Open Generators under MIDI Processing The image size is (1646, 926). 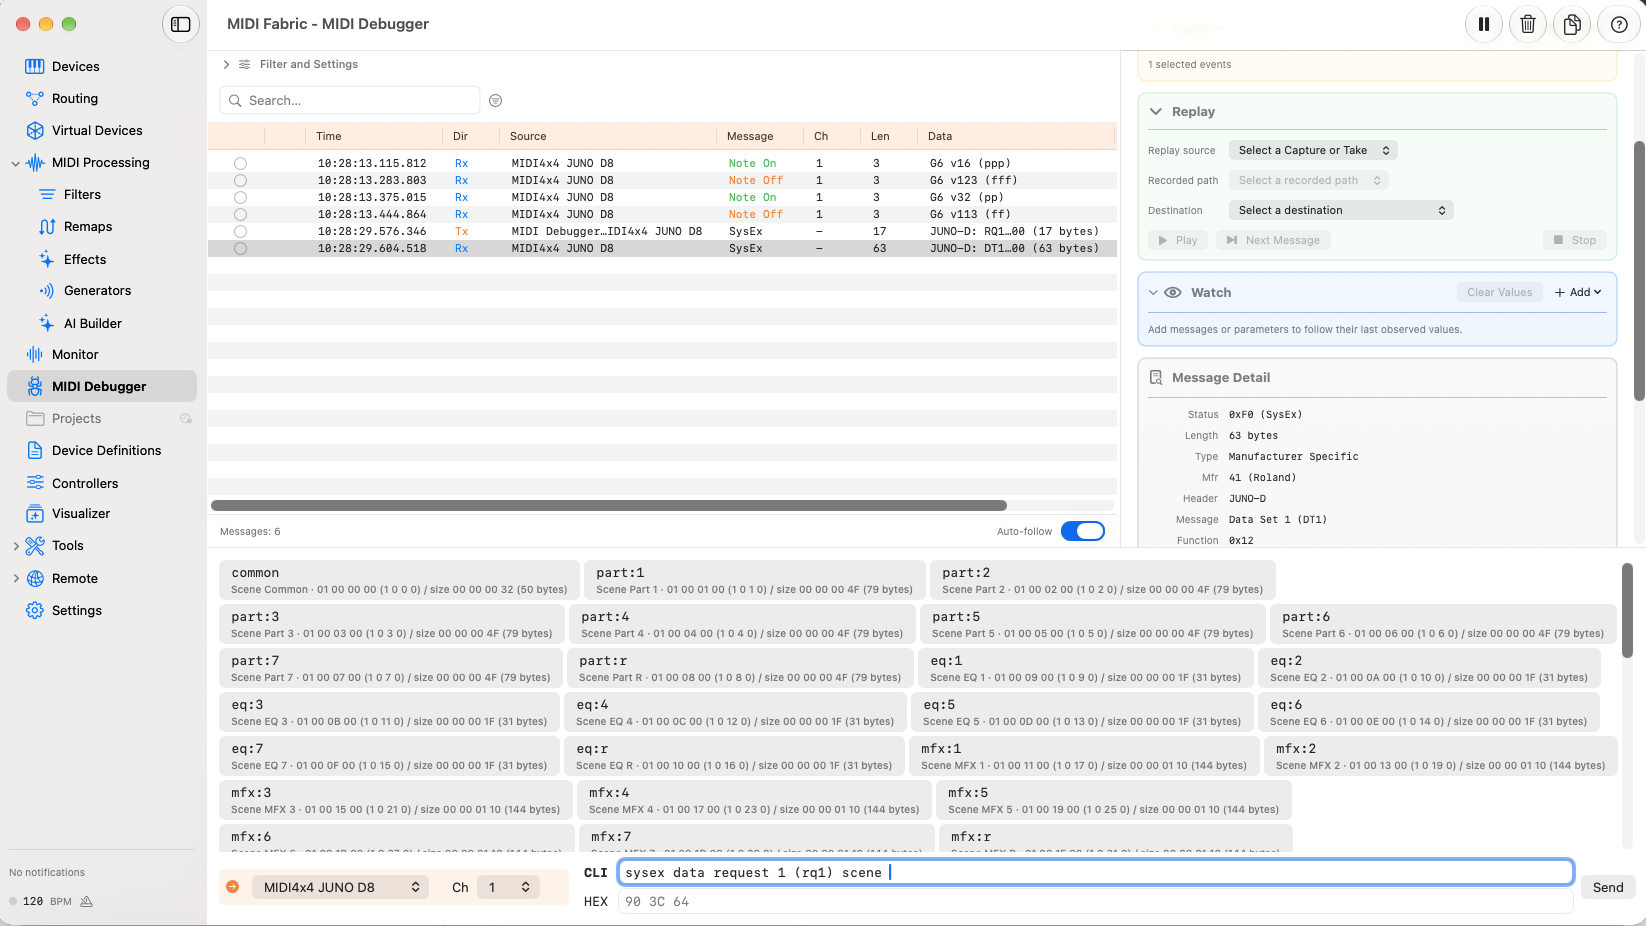(x=97, y=290)
